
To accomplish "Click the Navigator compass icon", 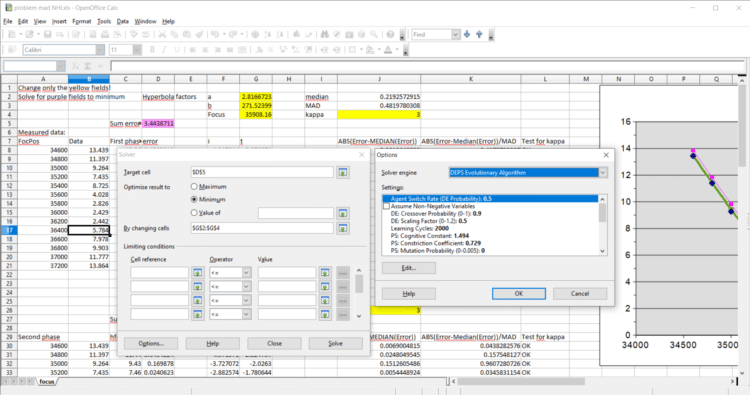I will (x=337, y=34).
